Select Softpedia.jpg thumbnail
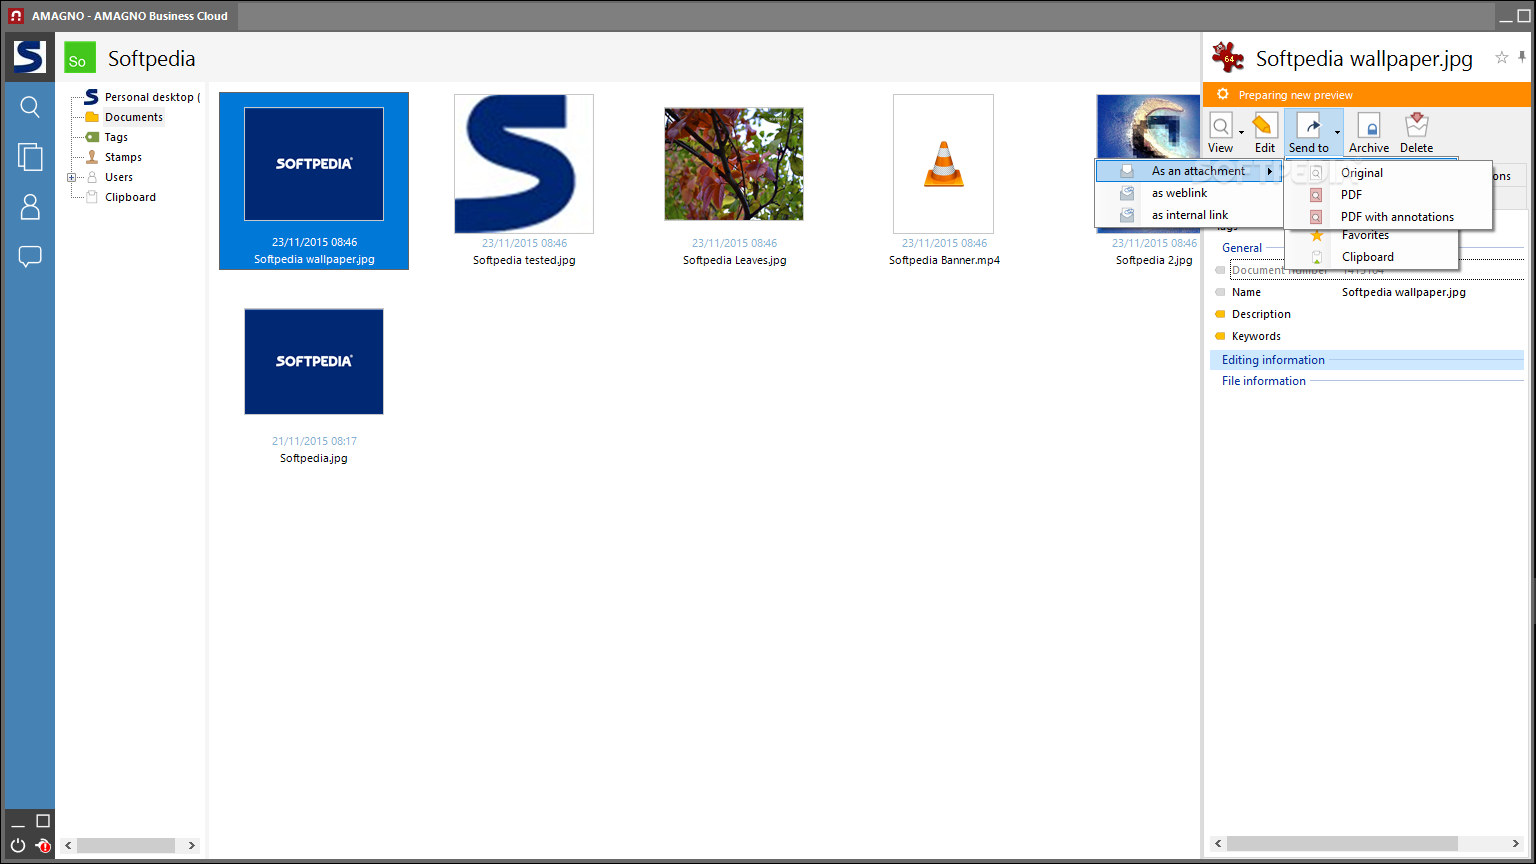 click(x=314, y=361)
